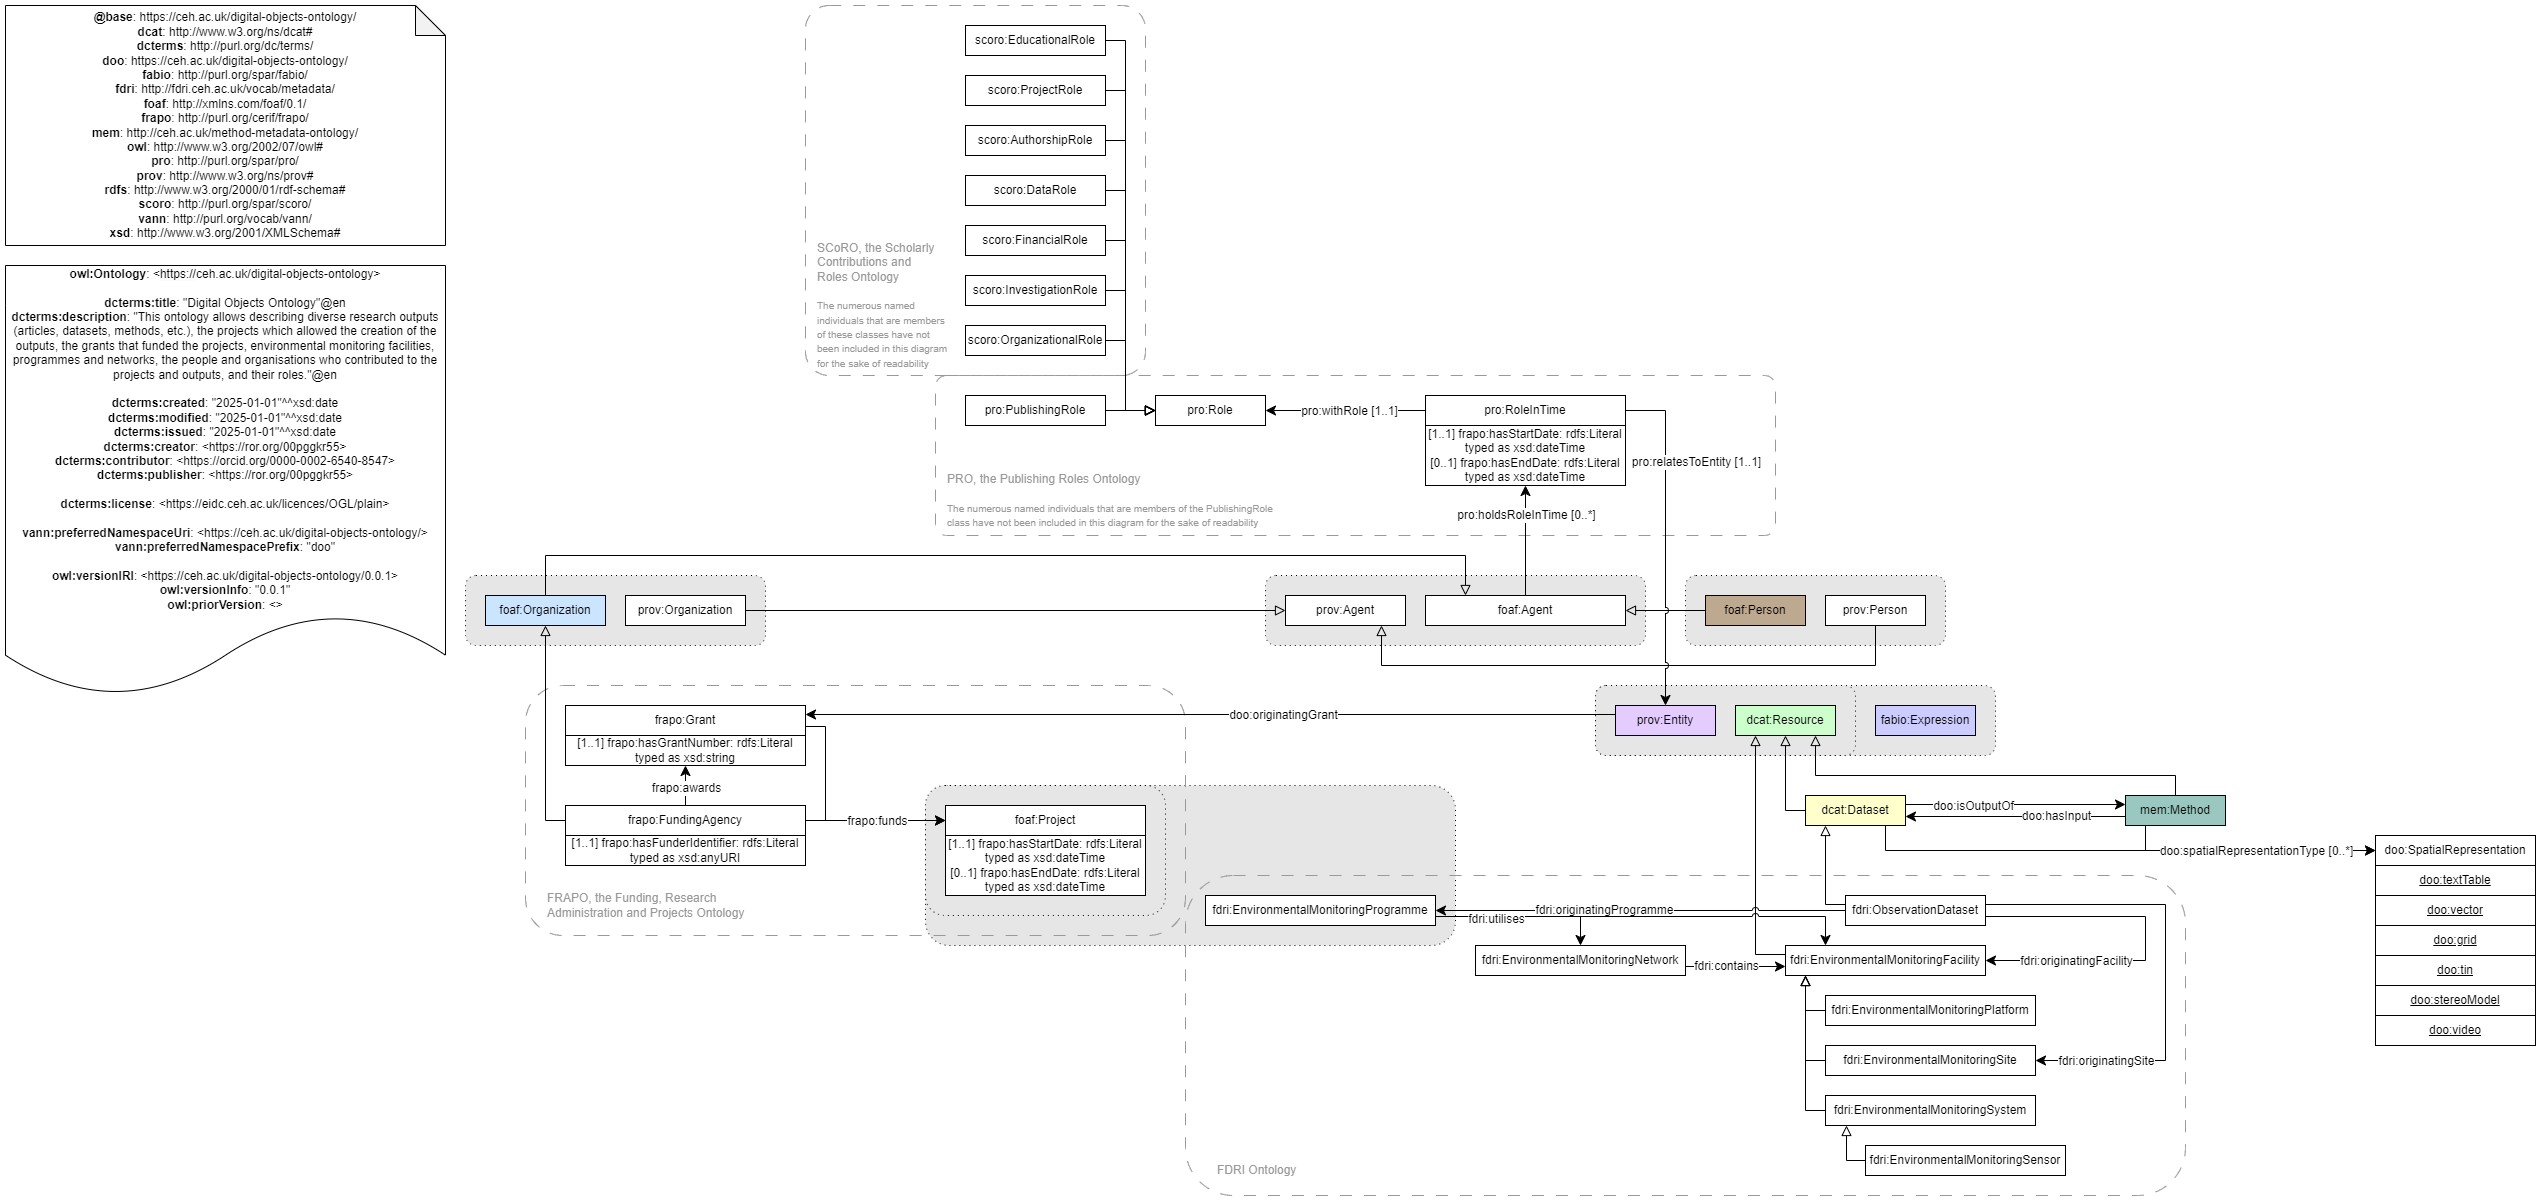The image size is (2541, 1202).
Task: Select the fabio:Expression class box
Action: pyautogui.click(x=1924, y=720)
